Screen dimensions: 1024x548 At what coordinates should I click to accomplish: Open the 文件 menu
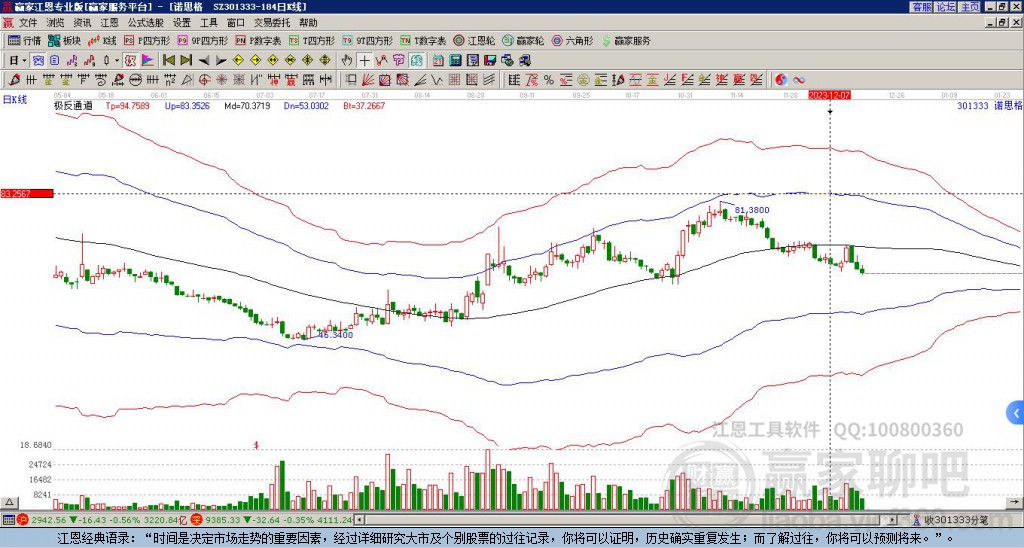28,23
